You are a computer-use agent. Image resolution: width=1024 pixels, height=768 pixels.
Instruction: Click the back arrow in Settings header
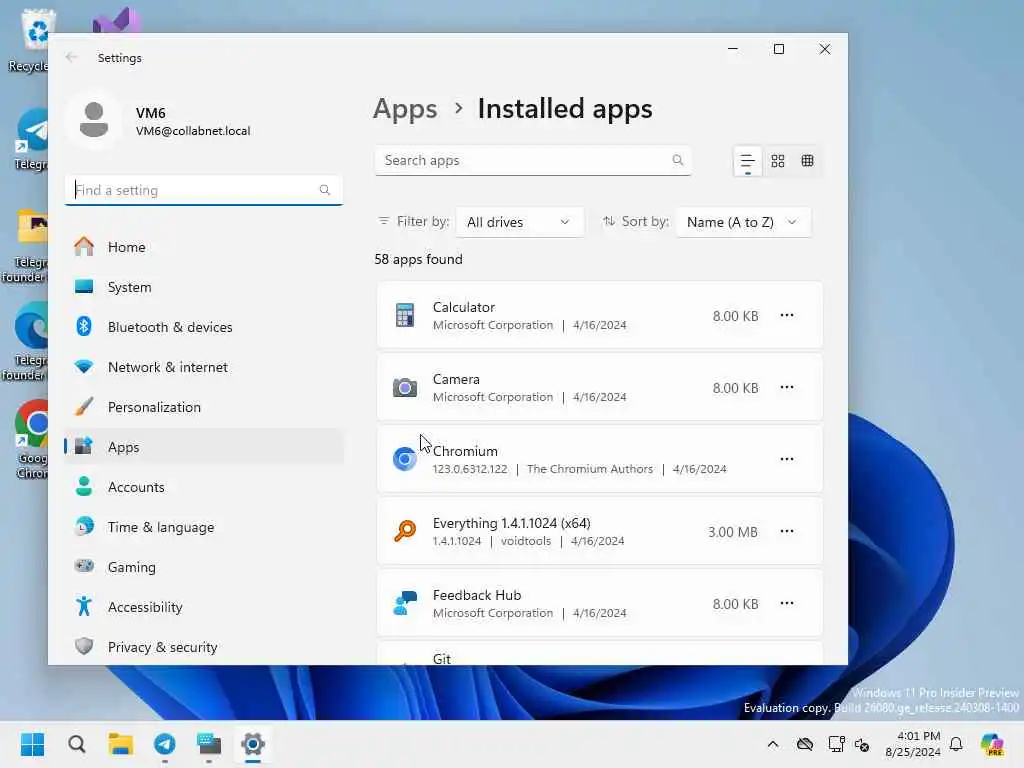point(71,57)
